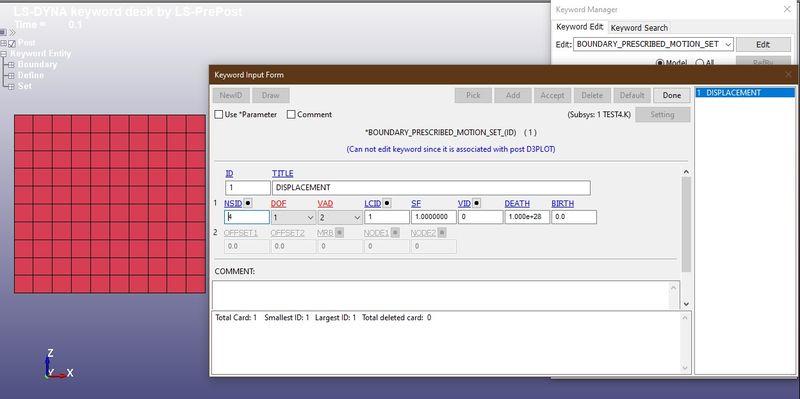Click the ID input field

[247, 188]
